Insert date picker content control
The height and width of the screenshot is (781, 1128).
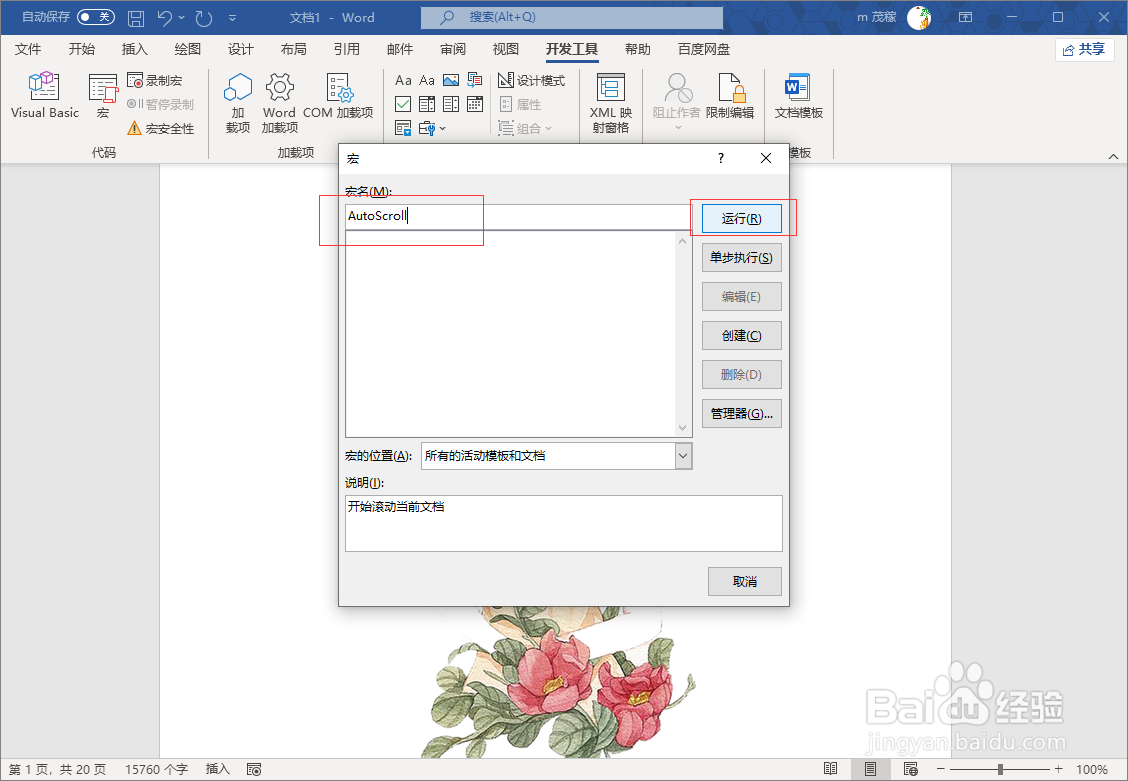pyautogui.click(x=475, y=104)
